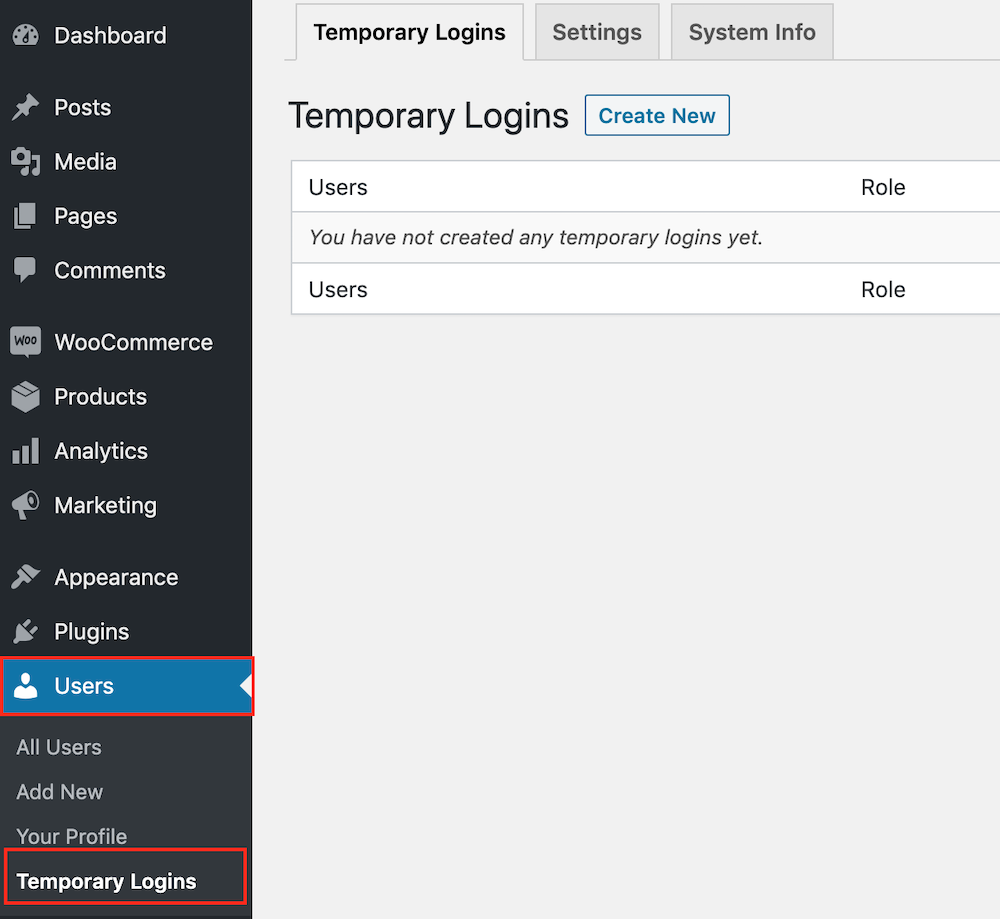This screenshot has height=919, width=1000.
Task: Switch to the Settings tab
Action: [x=597, y=32]
